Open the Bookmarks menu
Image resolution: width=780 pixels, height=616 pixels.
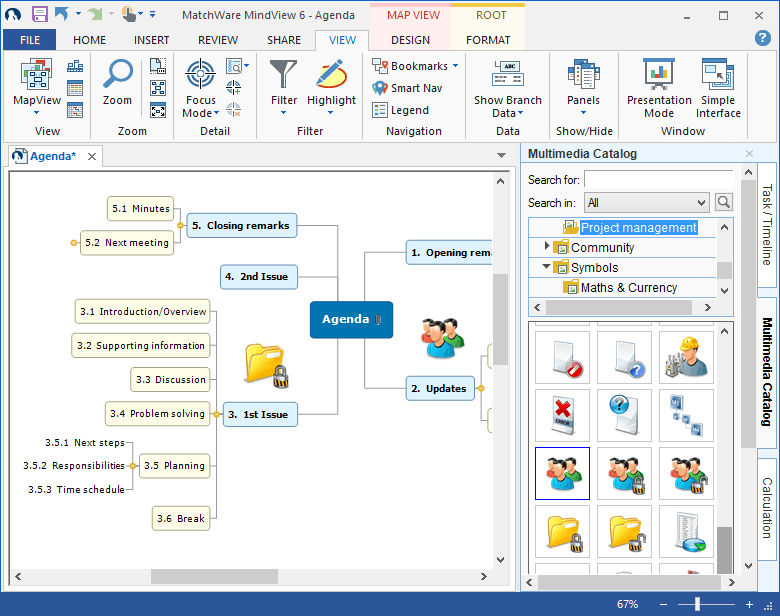[x=415, y=66]
